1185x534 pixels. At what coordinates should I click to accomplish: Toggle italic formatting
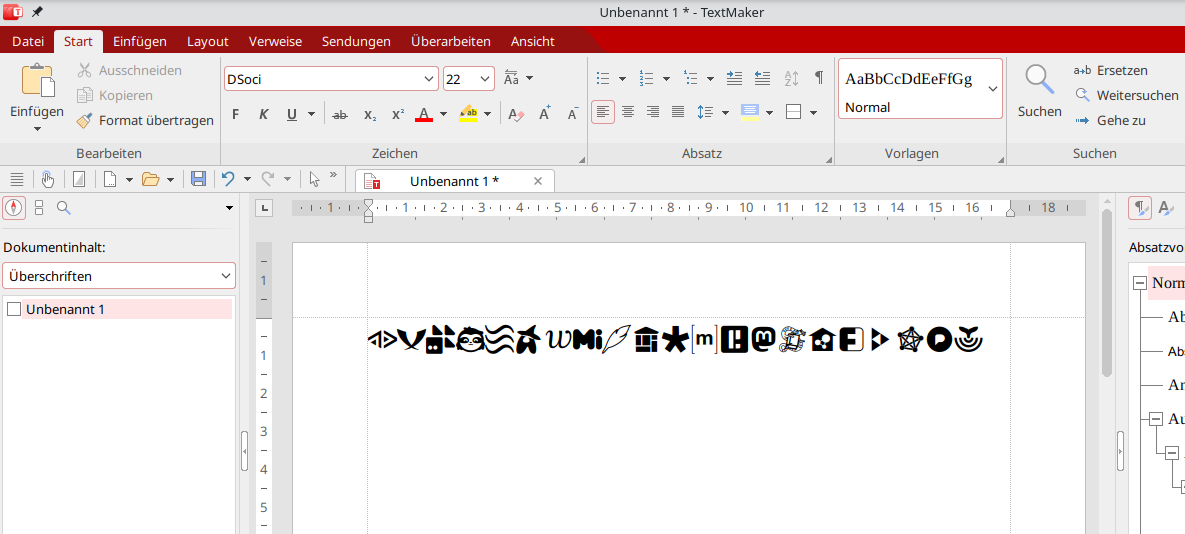coord(264,114)
